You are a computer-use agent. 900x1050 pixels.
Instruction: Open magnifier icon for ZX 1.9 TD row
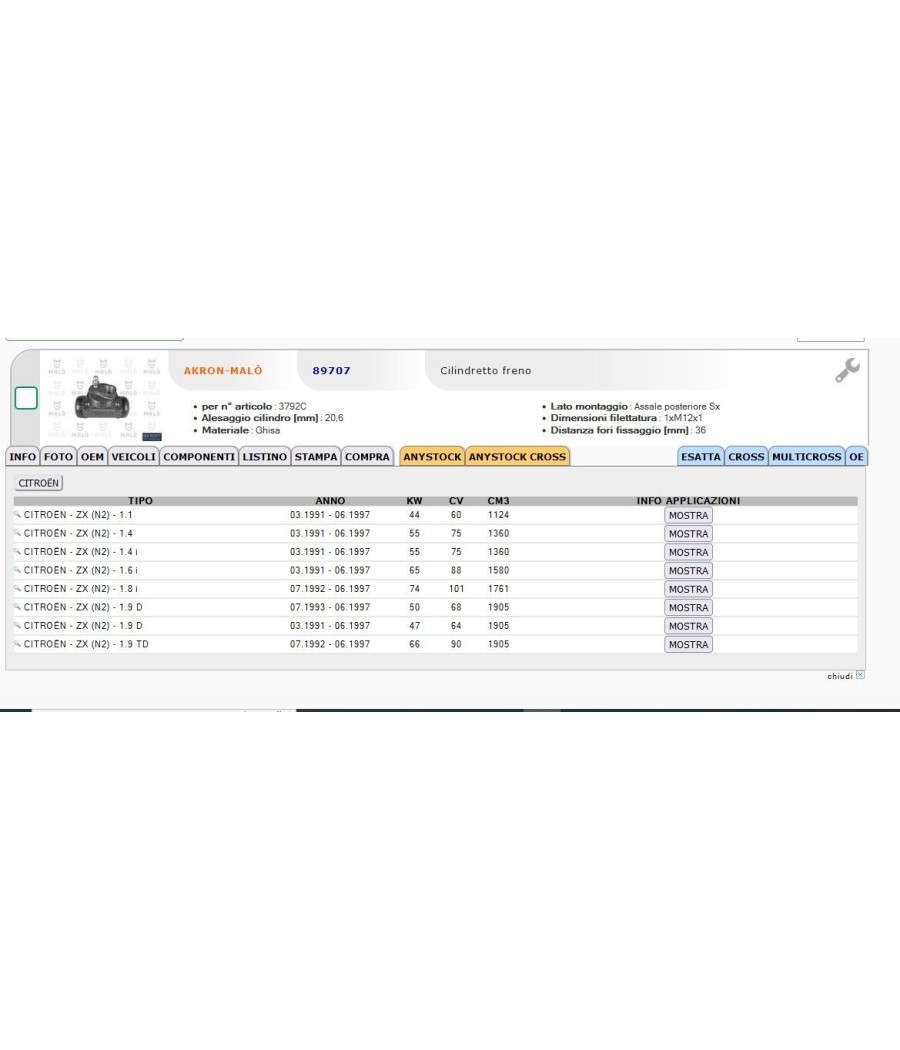[x=17, y=644]
